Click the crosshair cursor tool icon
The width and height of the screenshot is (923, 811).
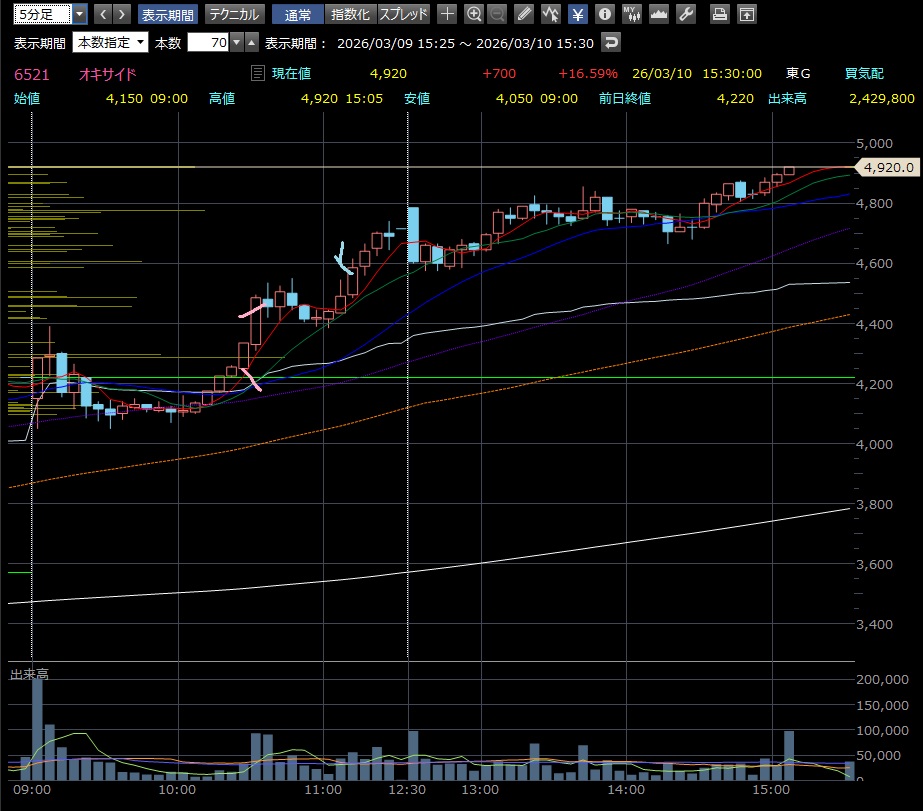(x=447, y=14)
